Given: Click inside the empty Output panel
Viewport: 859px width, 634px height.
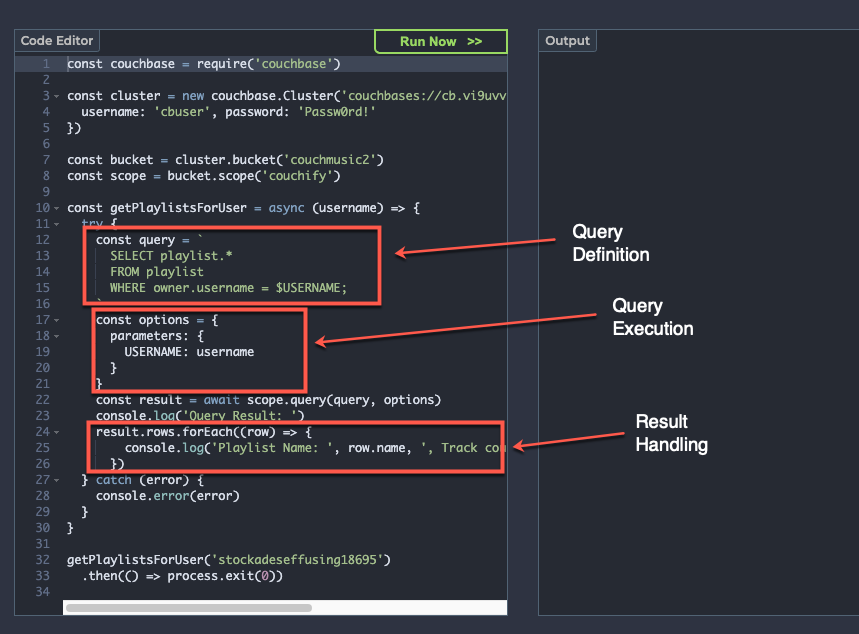Looking at the screenshot, I should click(x=698, y=333).
